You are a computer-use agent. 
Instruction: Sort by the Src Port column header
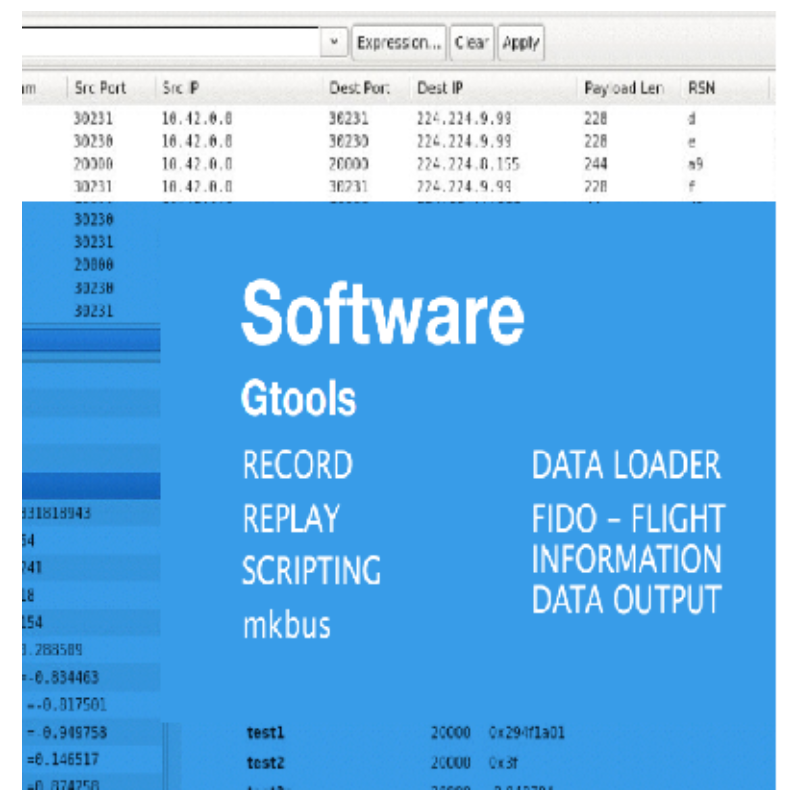pos(100,88)
